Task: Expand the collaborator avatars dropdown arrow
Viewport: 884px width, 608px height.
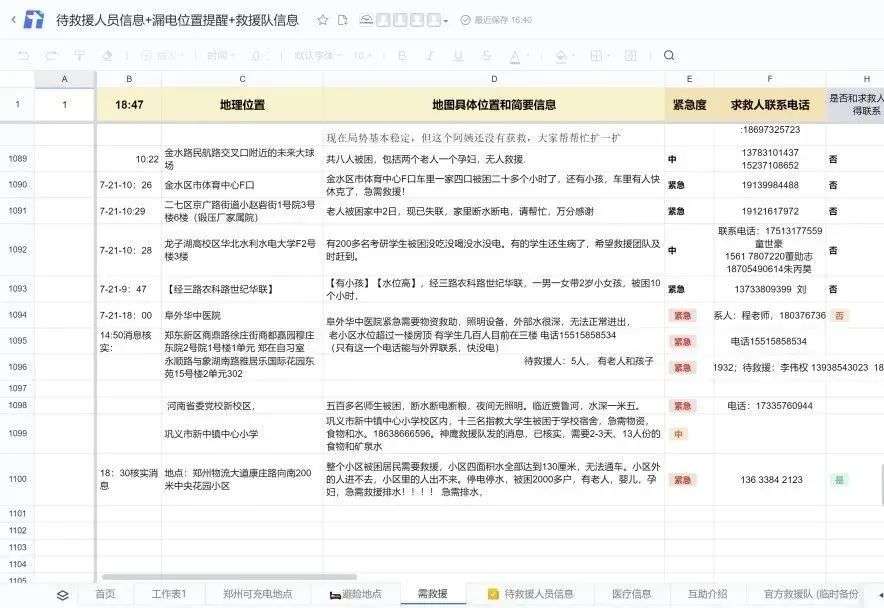Action: [445, 21]
